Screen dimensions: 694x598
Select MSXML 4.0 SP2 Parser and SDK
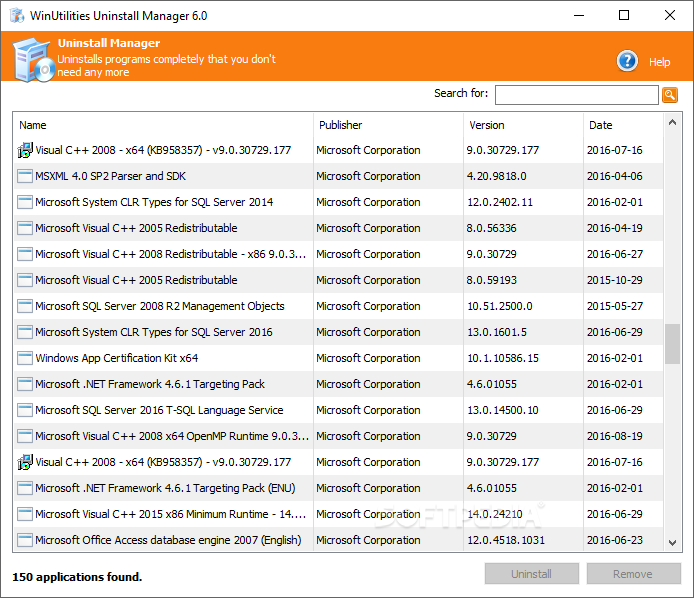point(111,176)
